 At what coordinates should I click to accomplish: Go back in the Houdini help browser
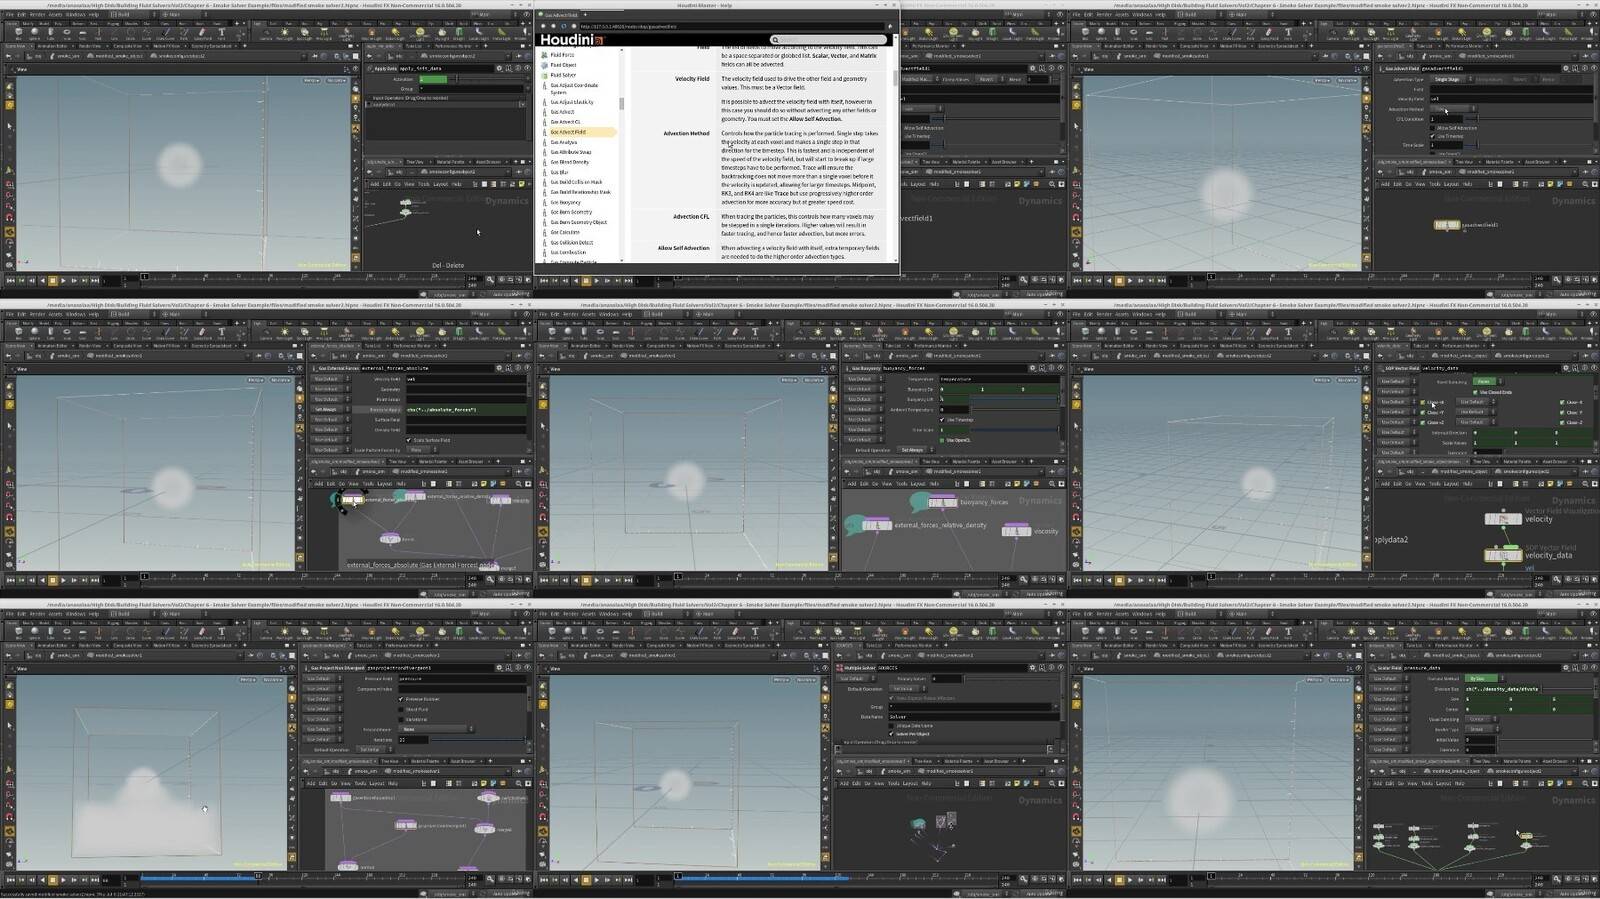click(x=544, y=26)
